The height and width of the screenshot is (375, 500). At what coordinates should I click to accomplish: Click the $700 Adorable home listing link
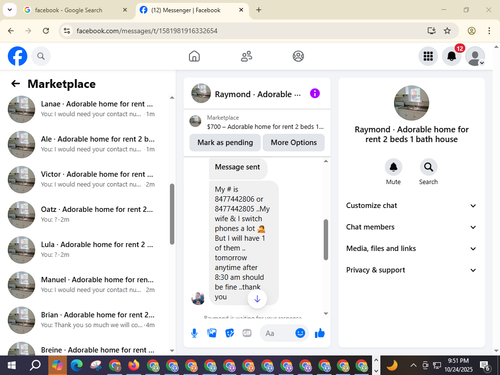[265, 127]
